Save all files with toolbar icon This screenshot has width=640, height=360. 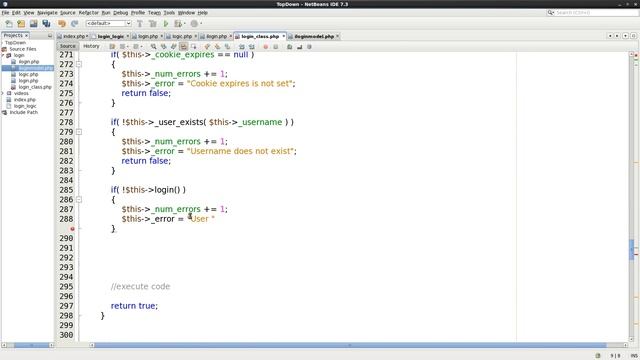point(46,24)
